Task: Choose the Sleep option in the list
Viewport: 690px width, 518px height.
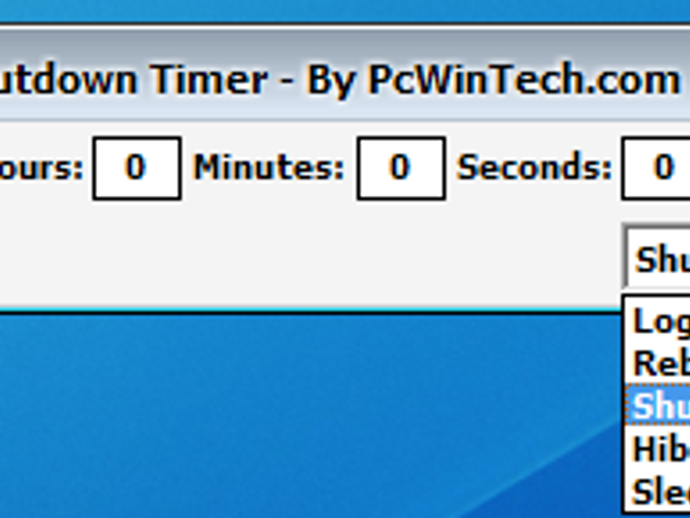Action: [x=659, y=491]
